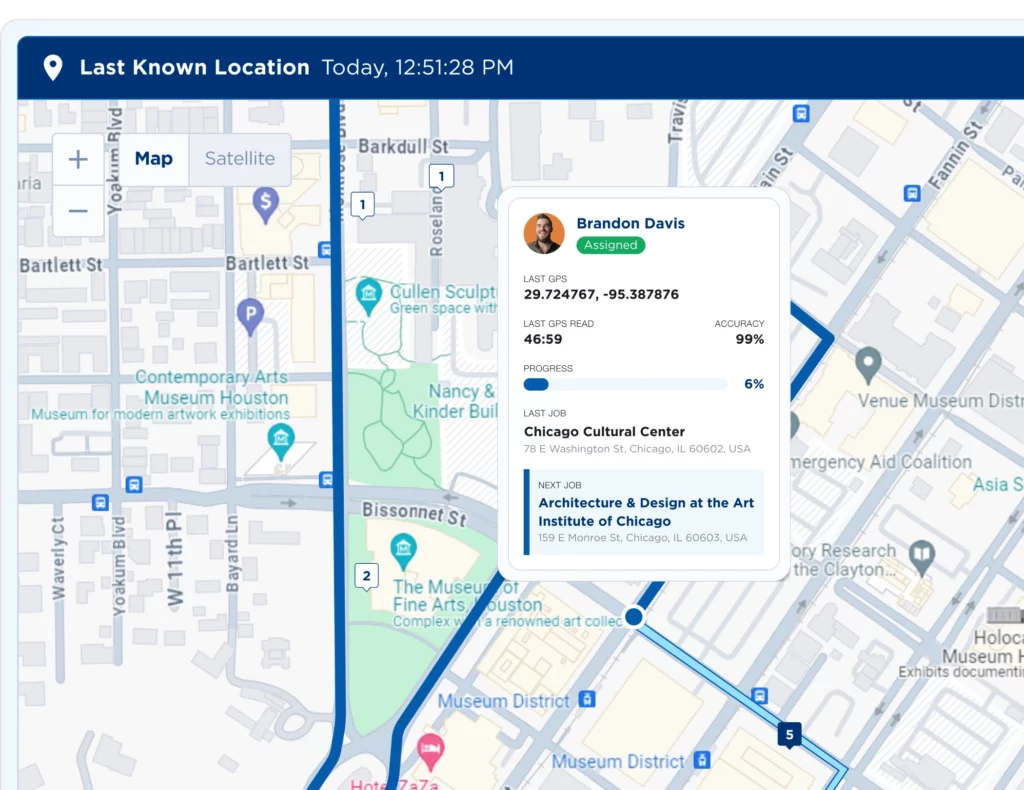Open next job Architecture & Design card

click(643, 512)
